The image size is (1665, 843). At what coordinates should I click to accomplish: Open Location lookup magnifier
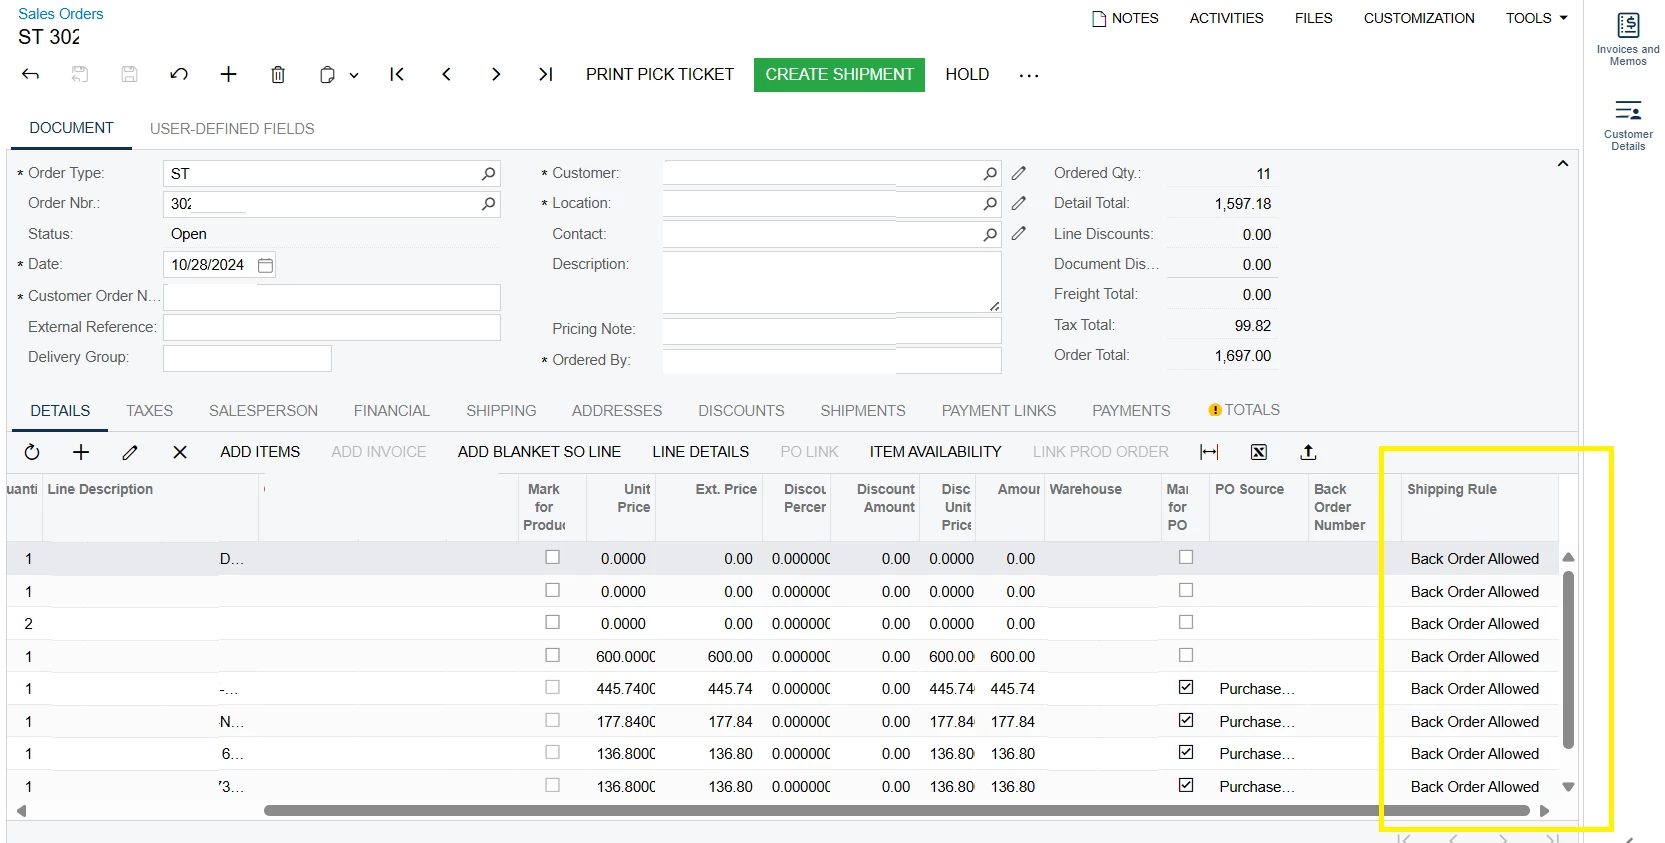click(x=990, y=204)
